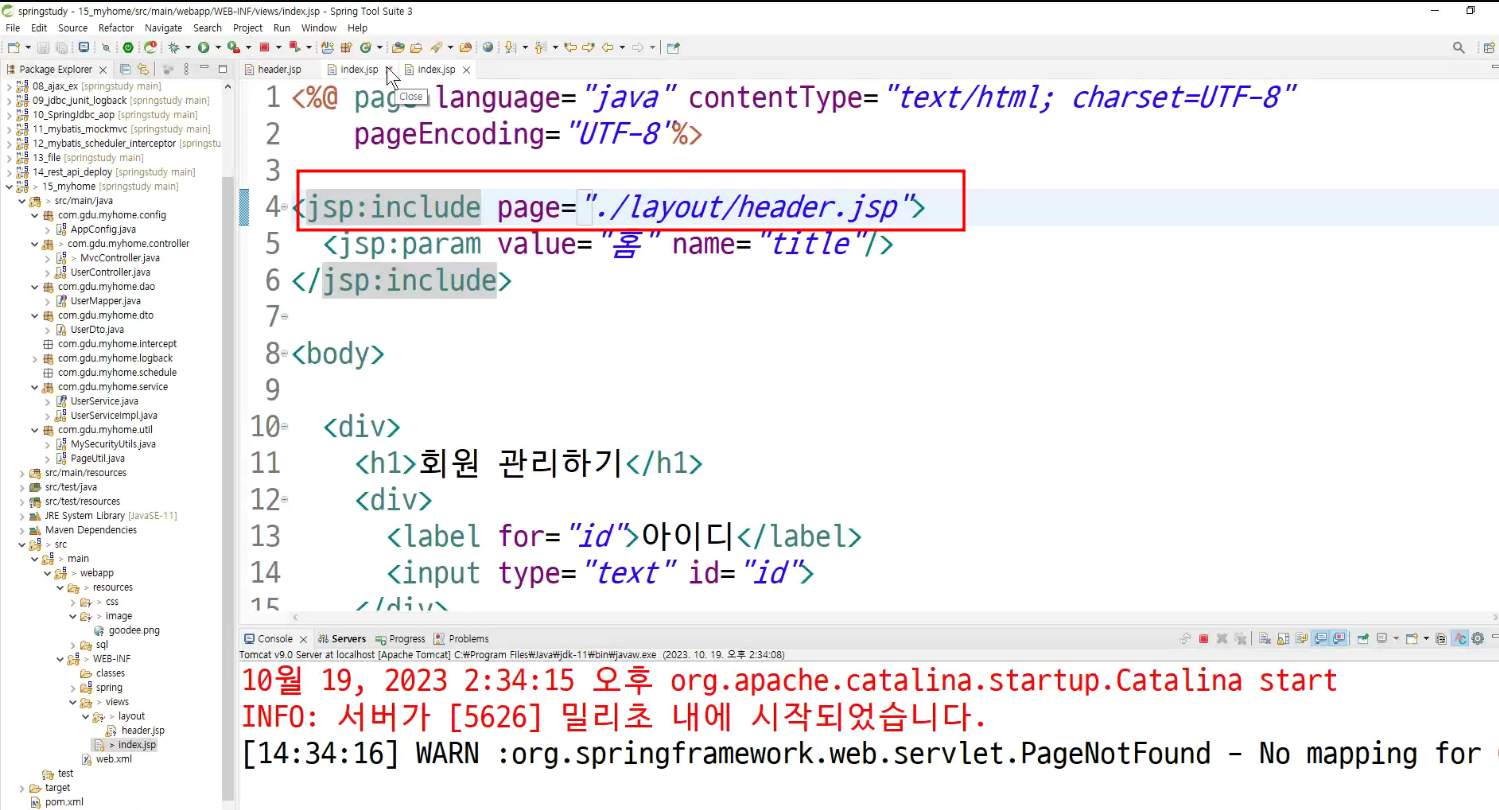The height and width of the screenshot is (810, 1499).
Task: Terminate server with red square in Console
Action: click(x=1204, y=638)
